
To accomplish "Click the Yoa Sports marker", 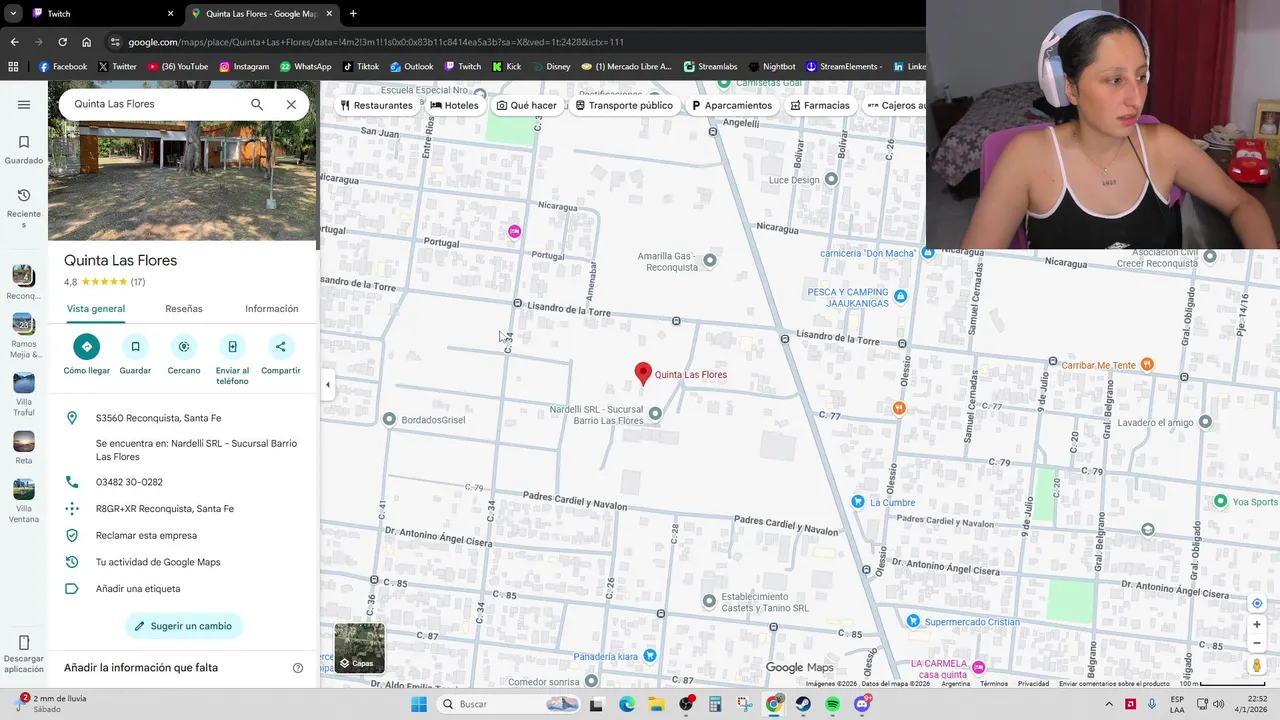I will pyautogui.click(x=1220, y=501).
